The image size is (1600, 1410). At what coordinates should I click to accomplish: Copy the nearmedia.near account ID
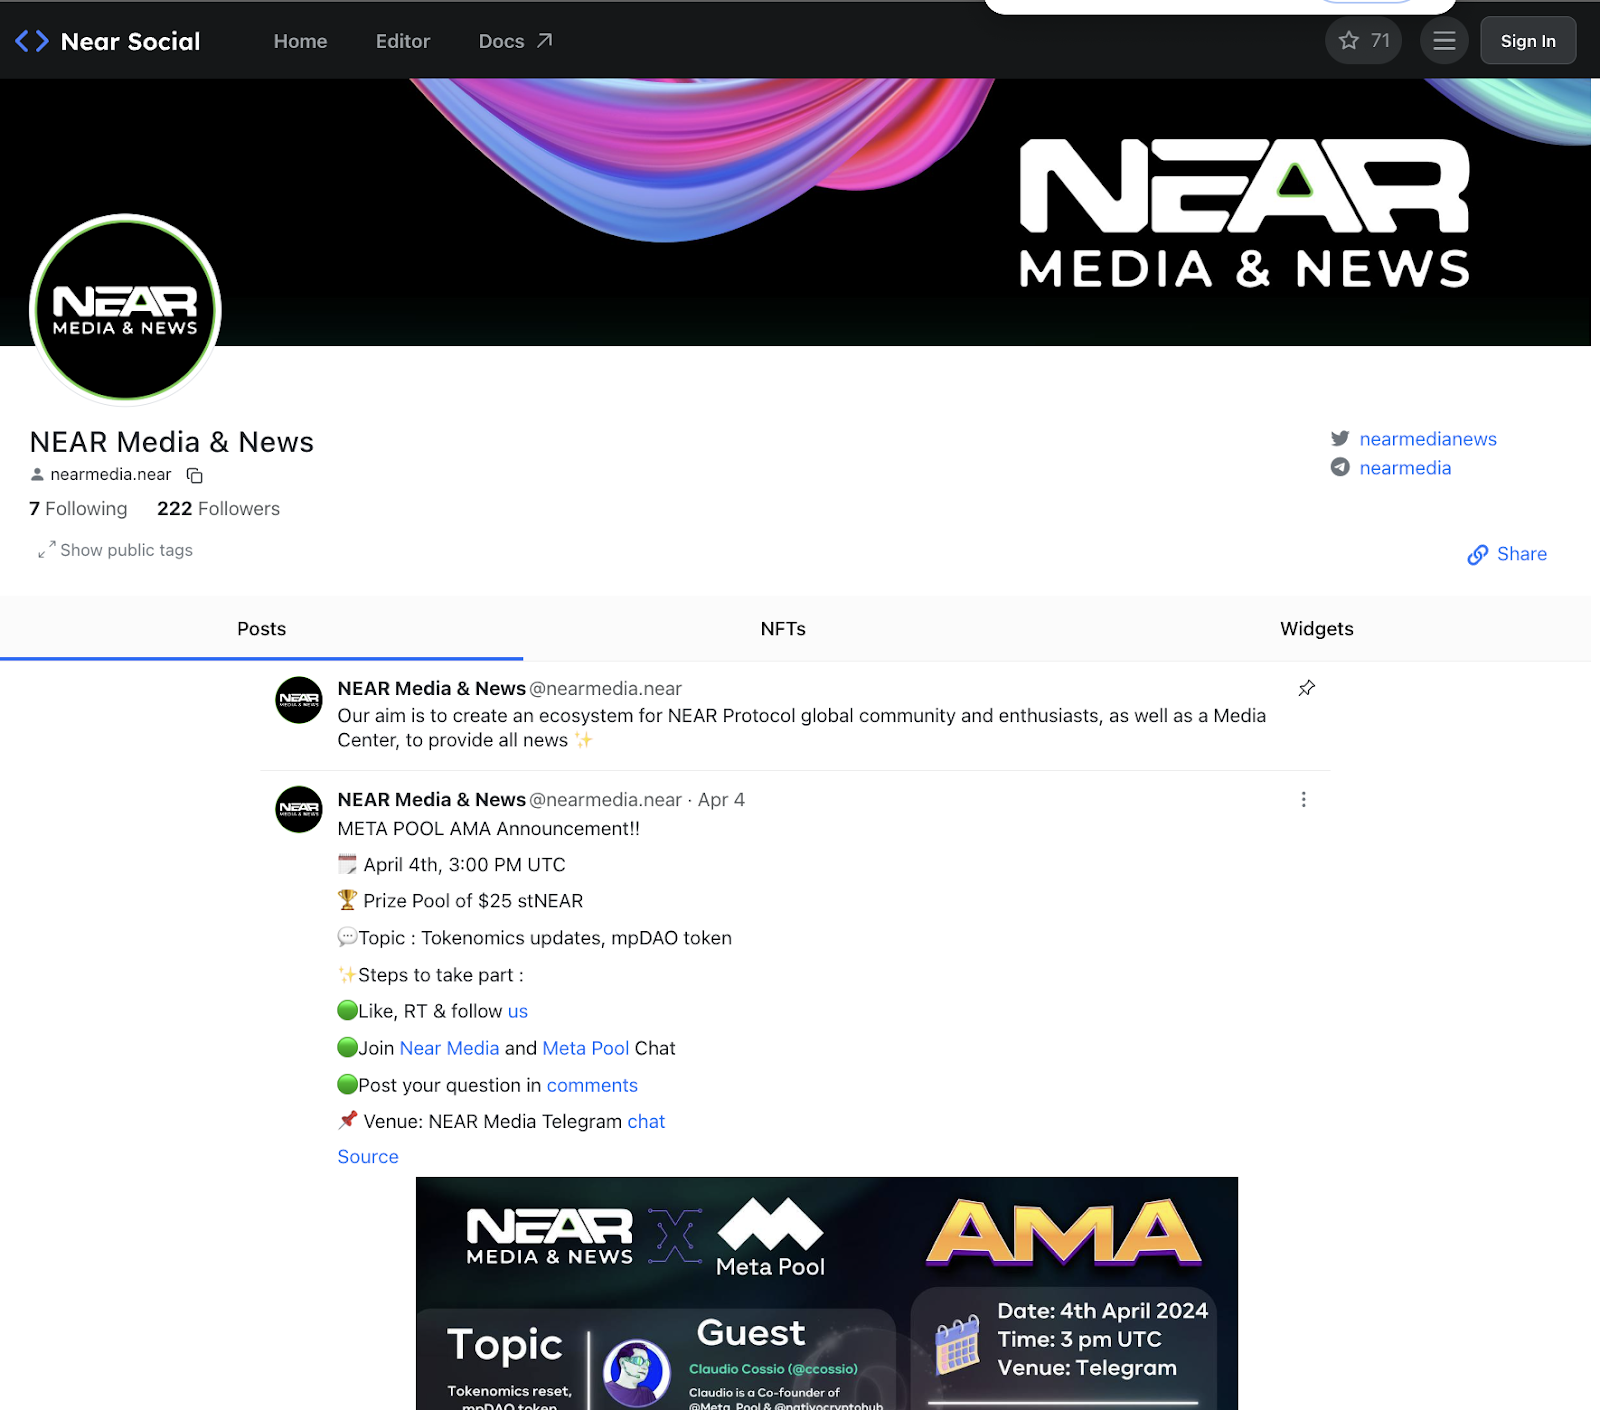coord(195,475)
